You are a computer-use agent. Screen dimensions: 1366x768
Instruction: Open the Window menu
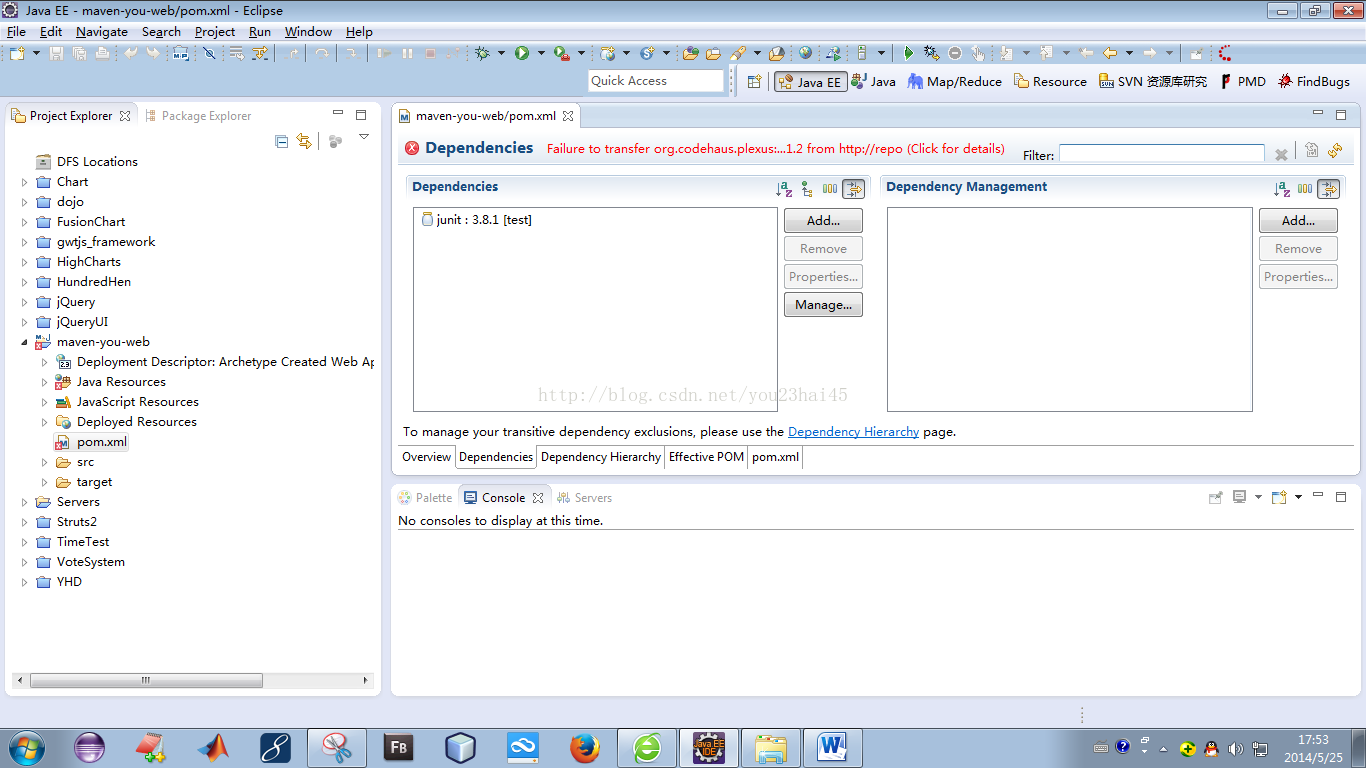click(x=308, y=31)
